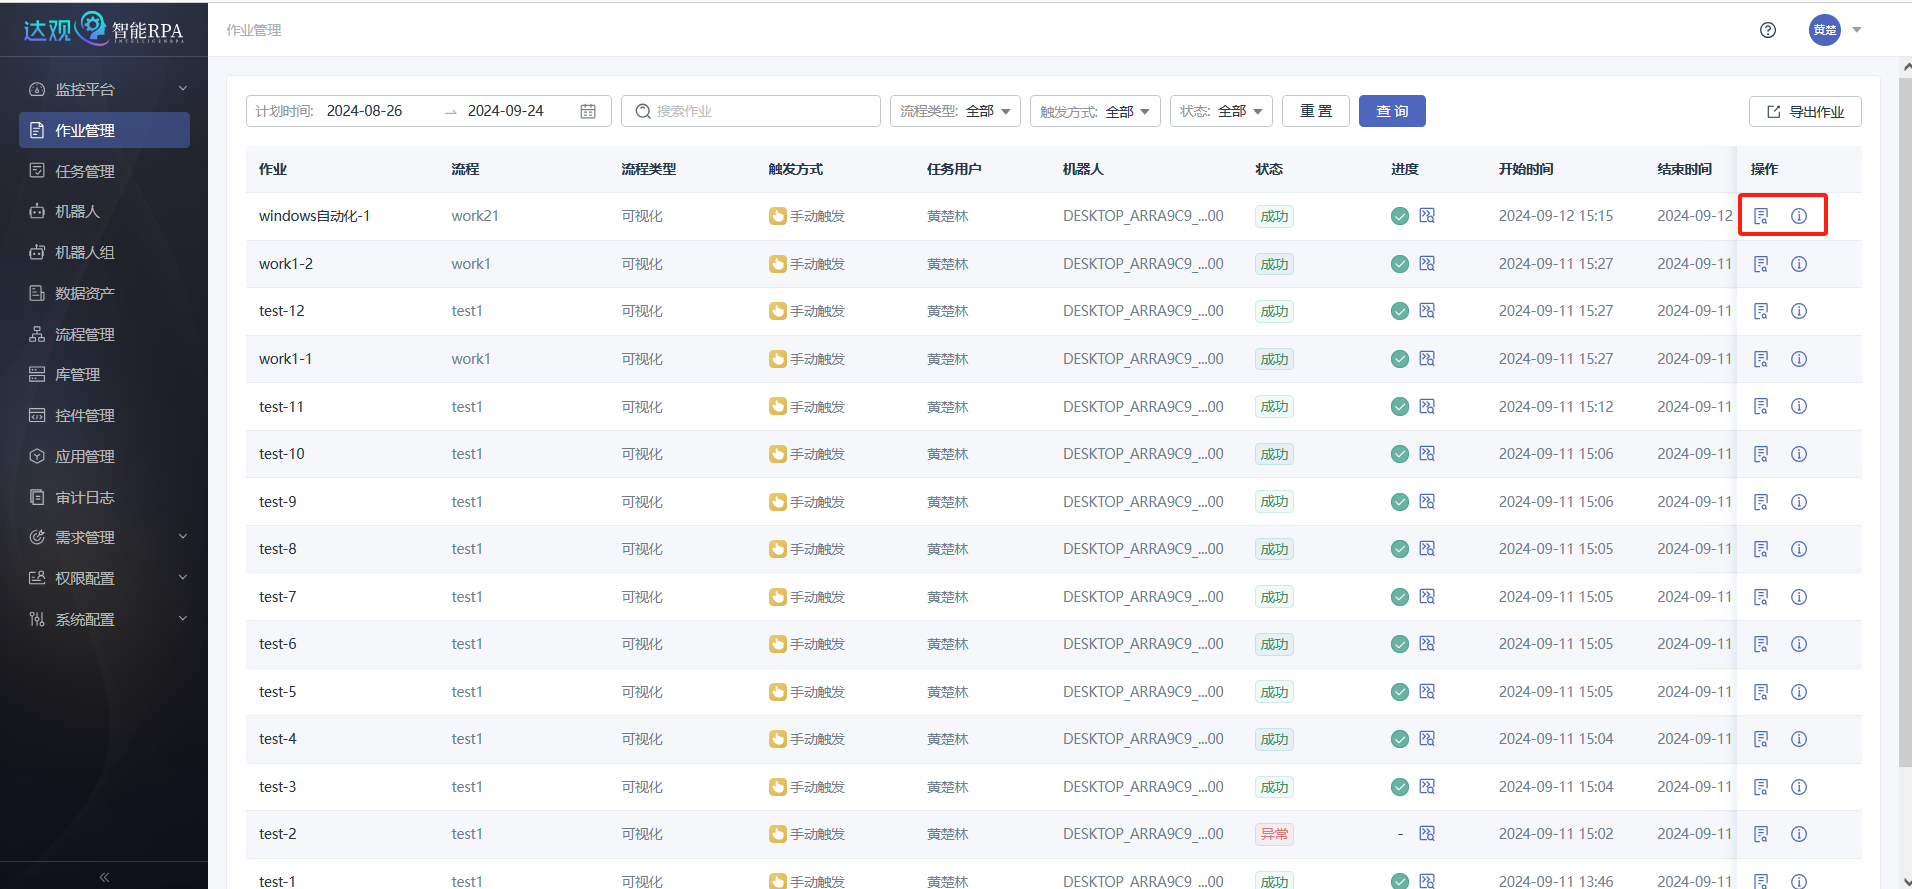Click the user avatar in top bar

coord(1825,30)
